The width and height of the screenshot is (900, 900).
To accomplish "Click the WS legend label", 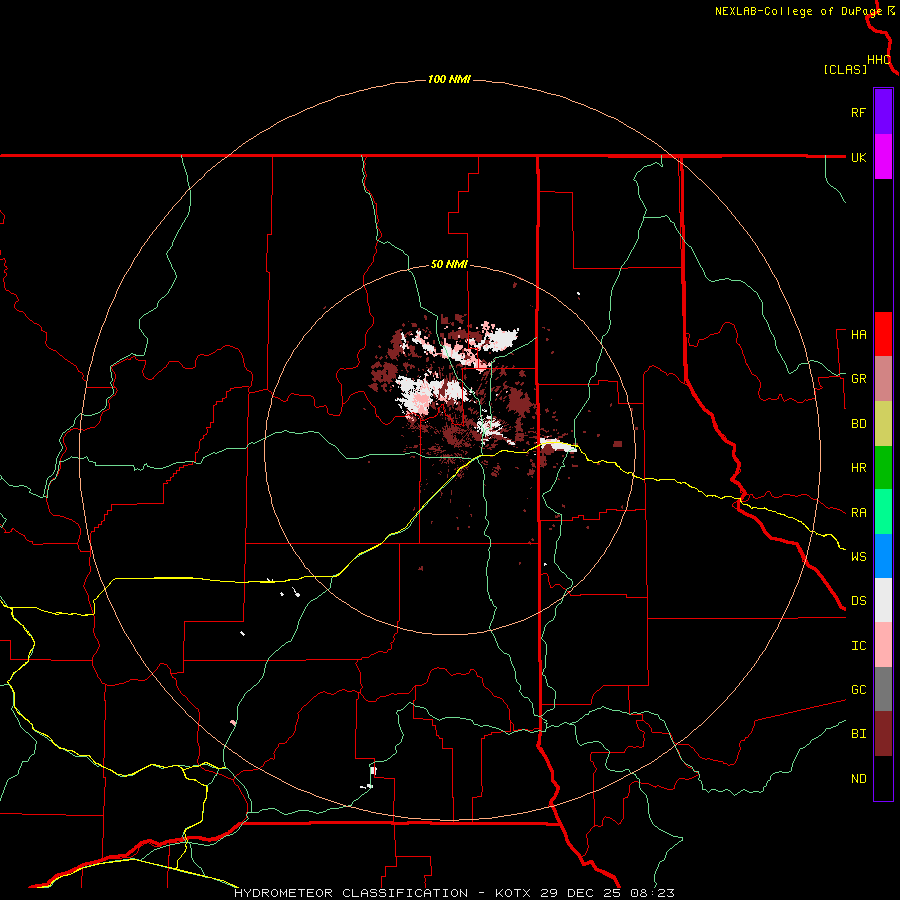I will pyautogui.click(x=858, y=557).
